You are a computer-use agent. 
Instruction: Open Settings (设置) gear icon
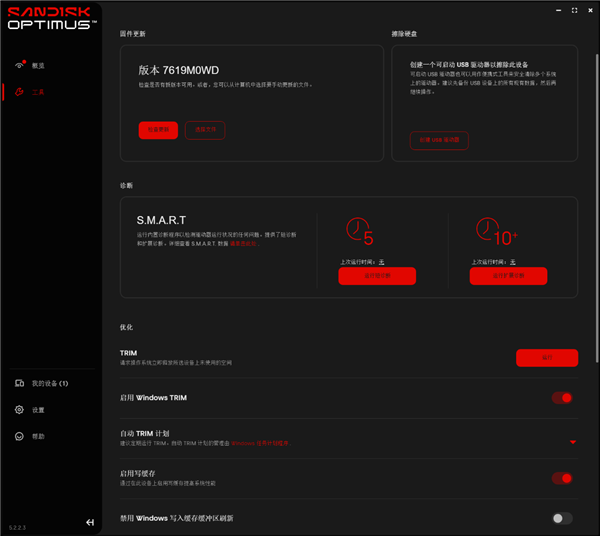[19, 410]
